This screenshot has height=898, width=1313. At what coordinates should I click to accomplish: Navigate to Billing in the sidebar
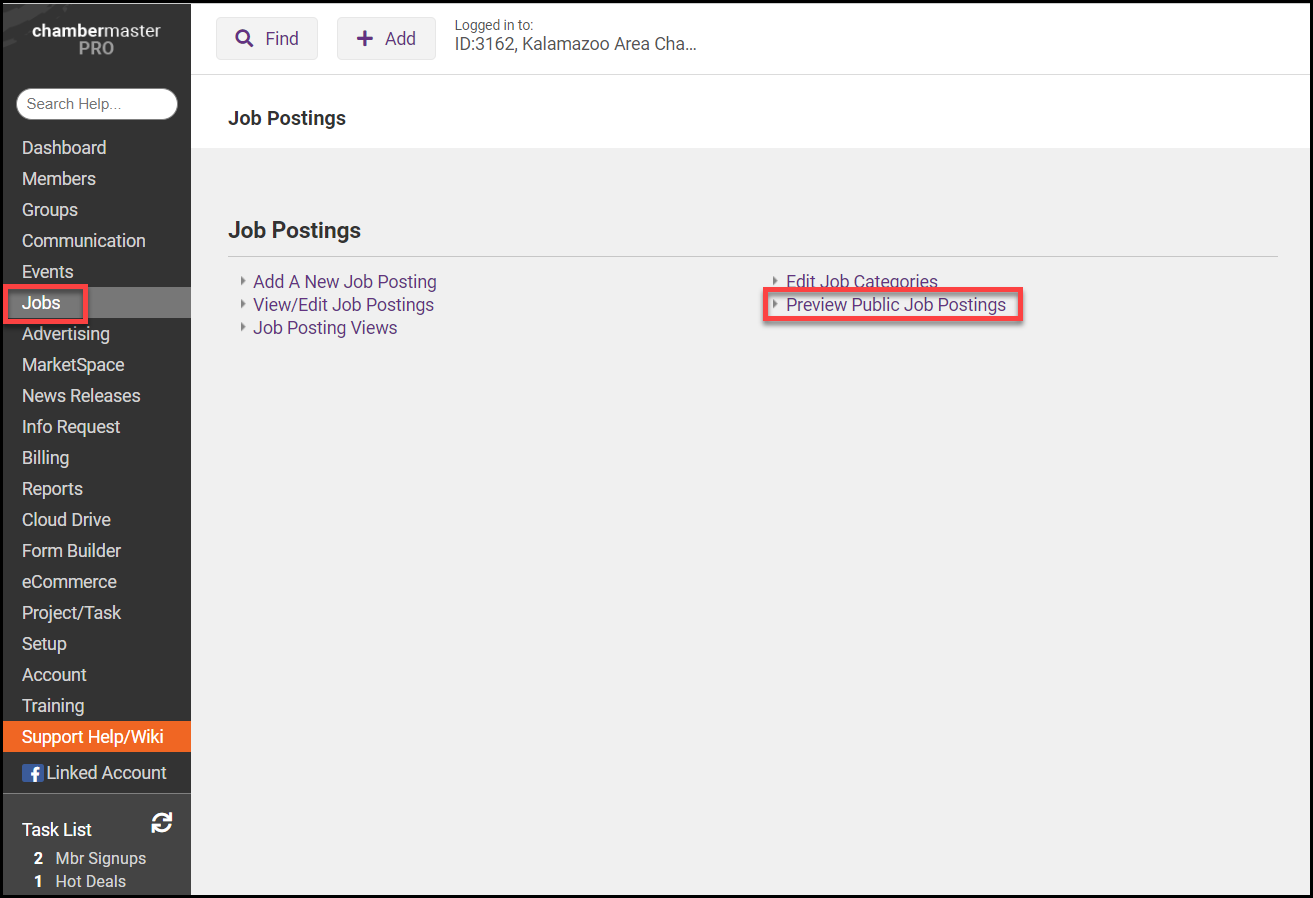[46, 458]
